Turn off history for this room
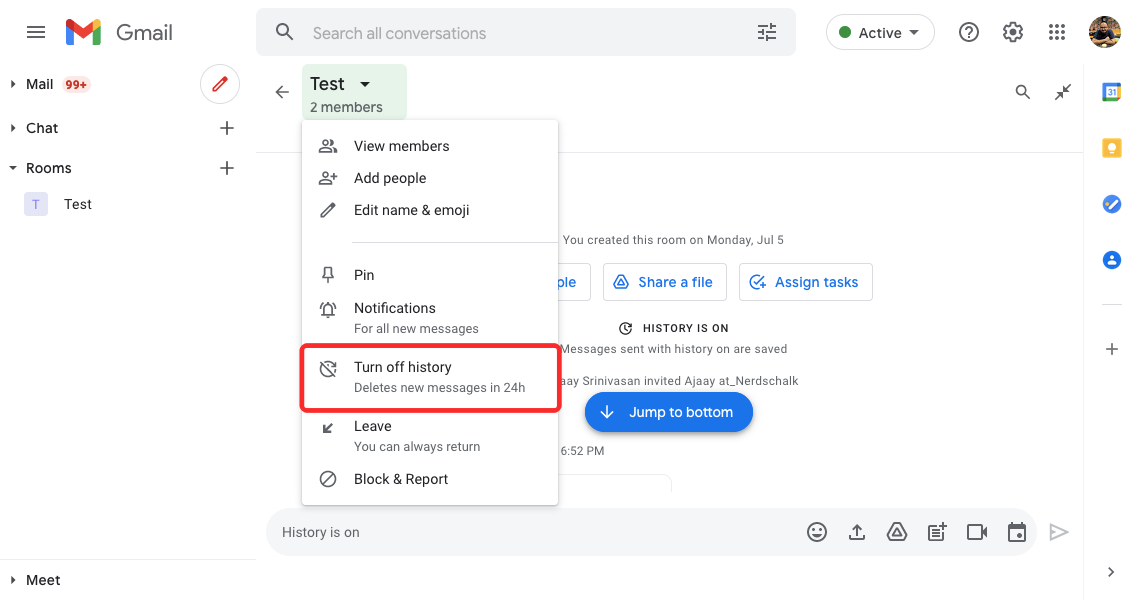This screenshot has width=1139, height=600. [430, 377]
